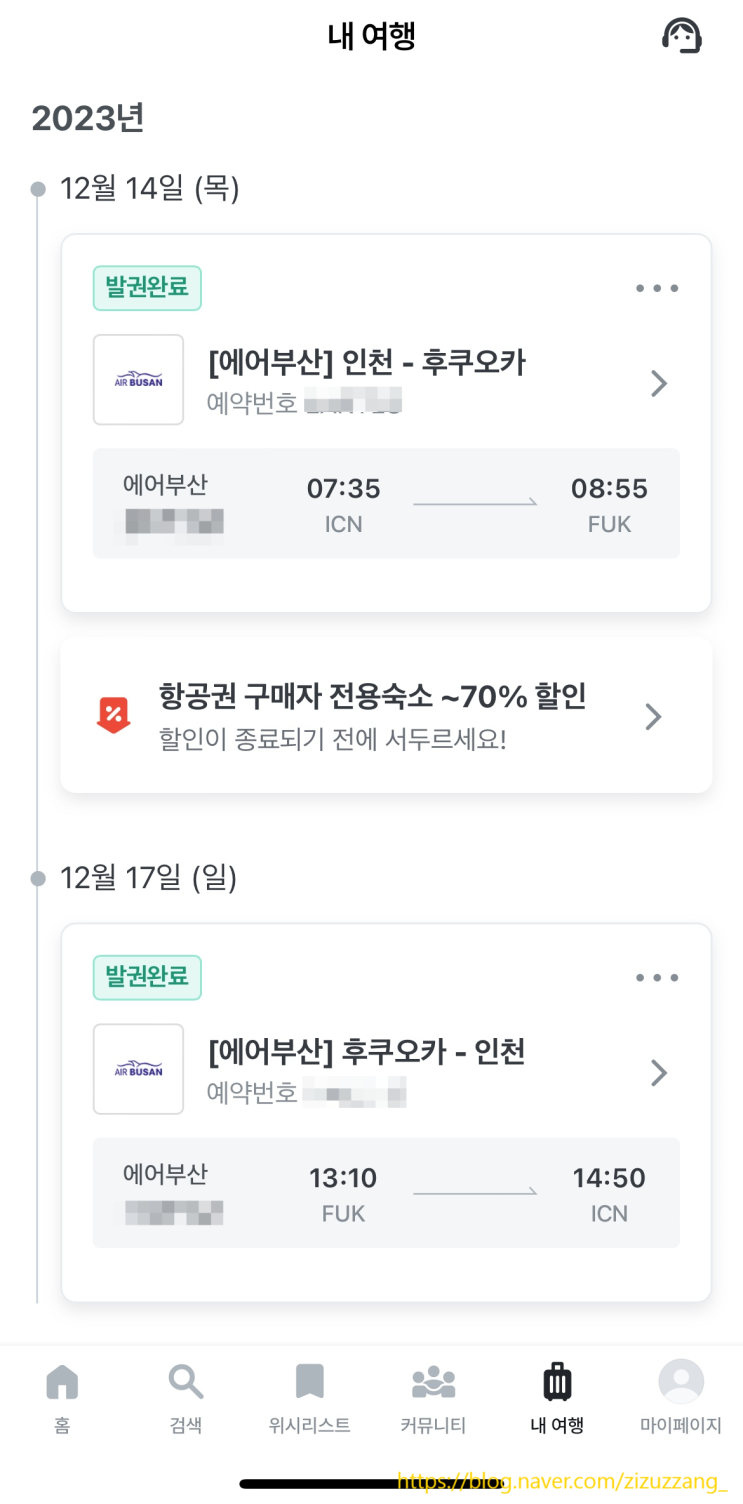Tap Air Busan logo on December 17 flight
The height and width of the screenshot is (1504, 743).
[x=138, y=1069]
